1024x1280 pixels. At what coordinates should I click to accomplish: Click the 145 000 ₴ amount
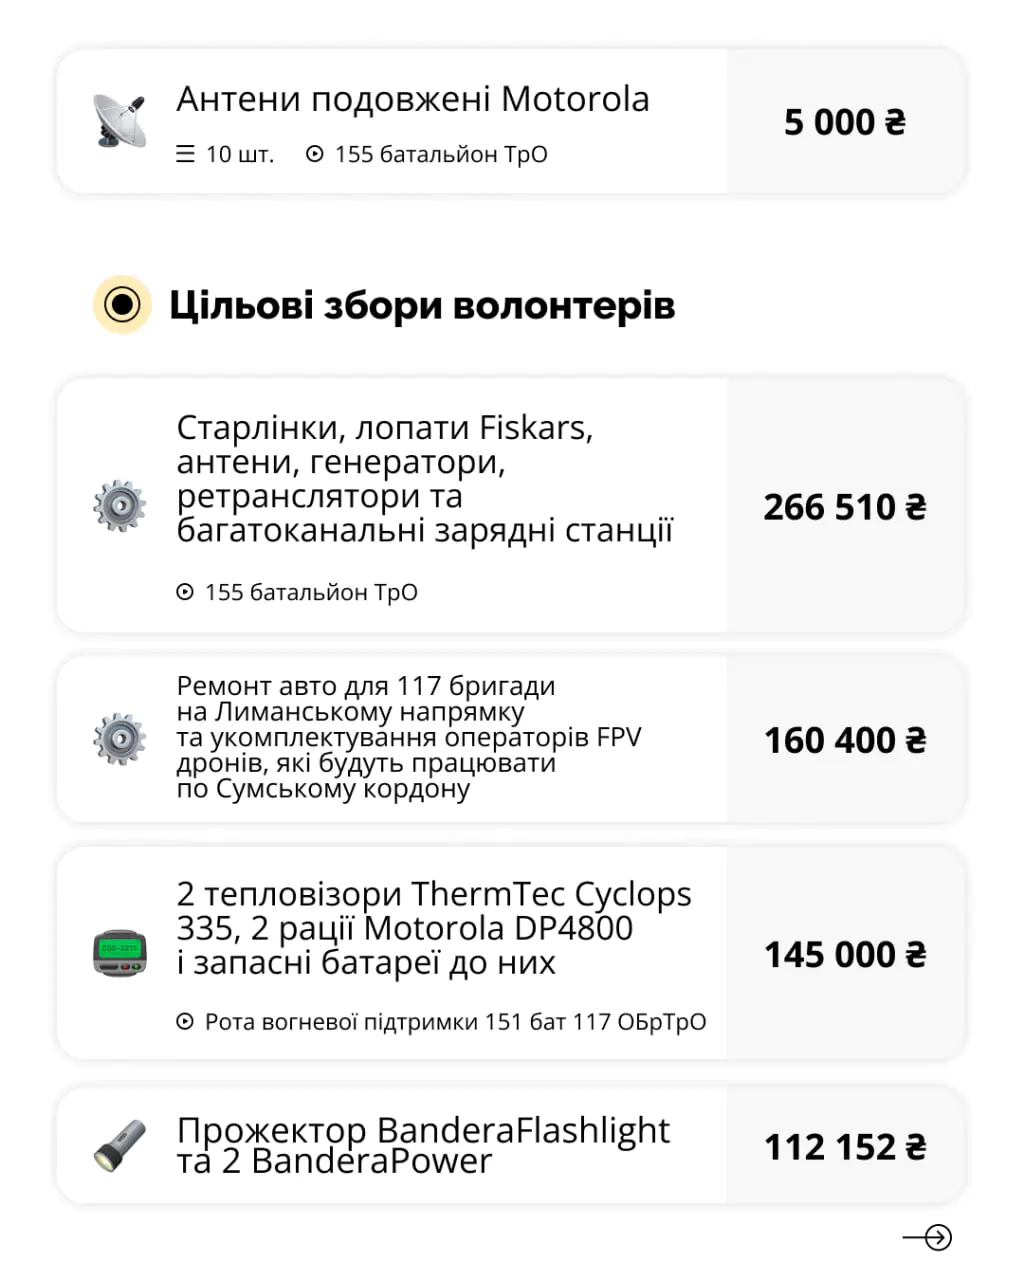pos(845,954)
